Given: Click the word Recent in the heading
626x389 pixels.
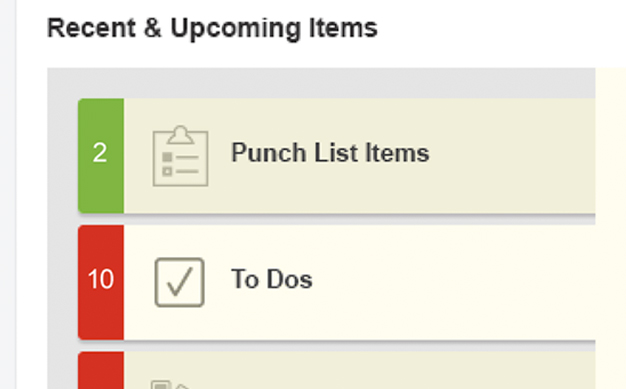Looking at the screenshot, I should click(x=91, y=28).
